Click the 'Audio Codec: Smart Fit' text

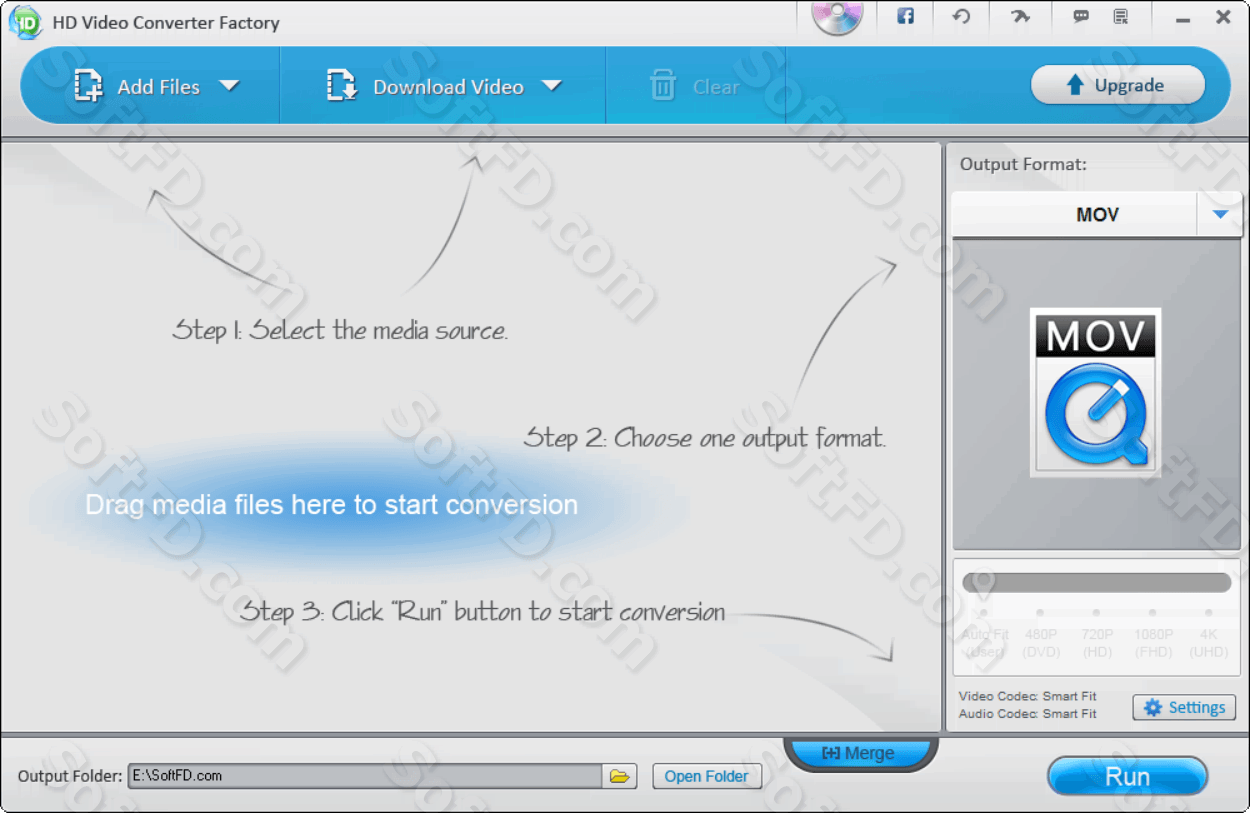point(1027,714)
